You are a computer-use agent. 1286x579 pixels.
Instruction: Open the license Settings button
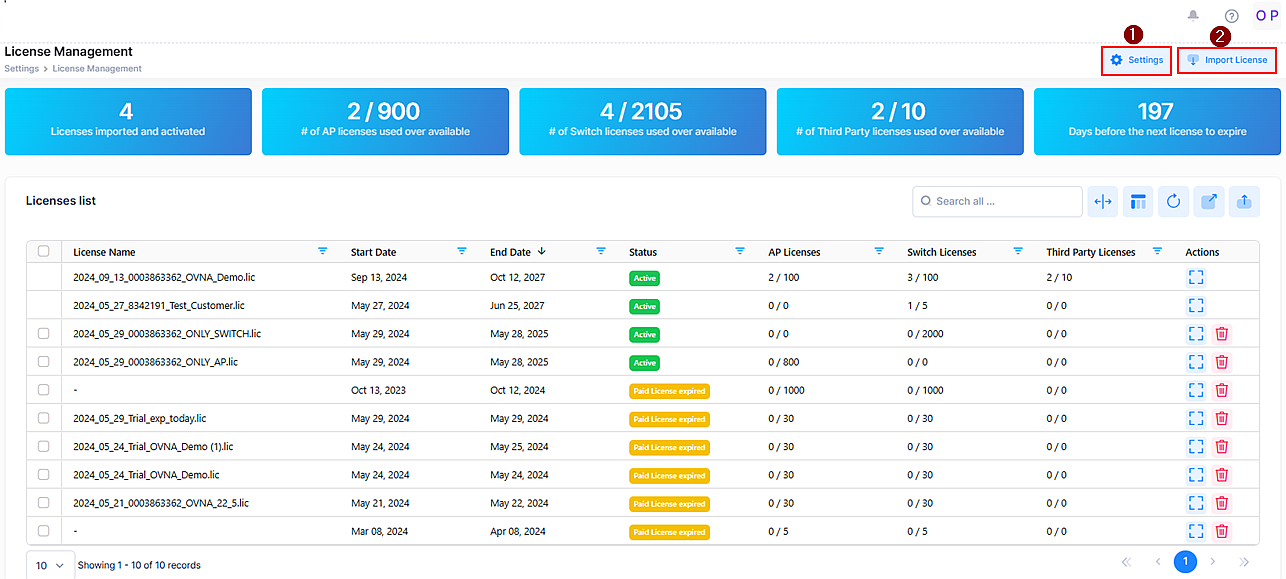click(x=1136, y=60)
